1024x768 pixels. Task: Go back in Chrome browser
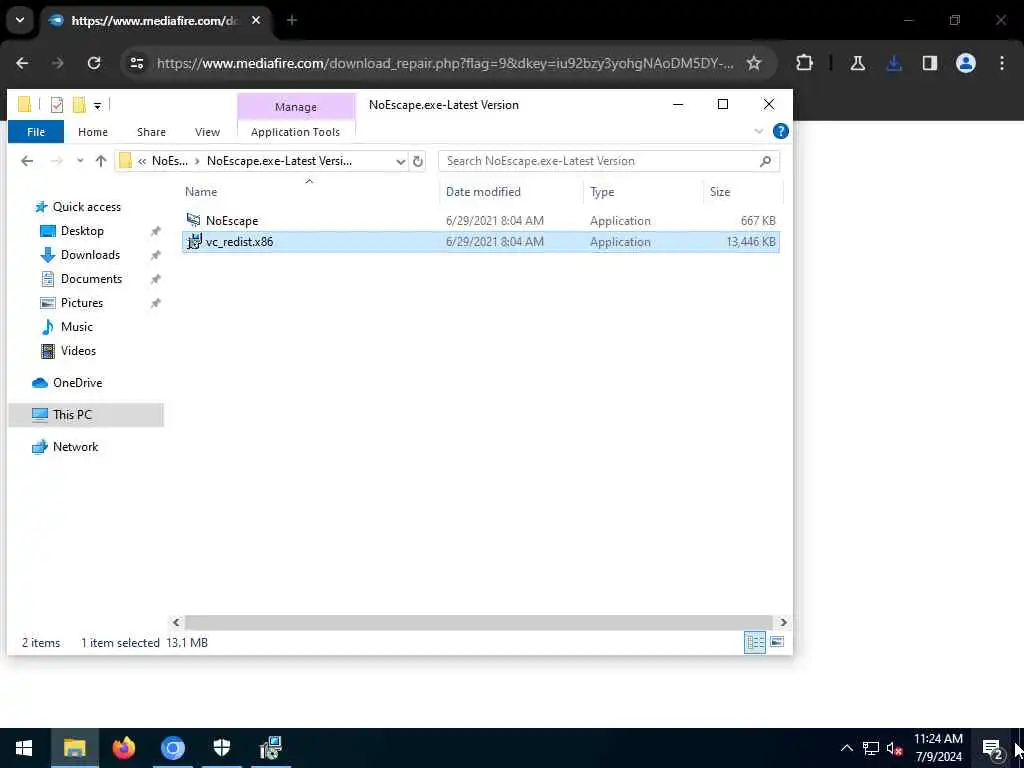pos(22,63)
